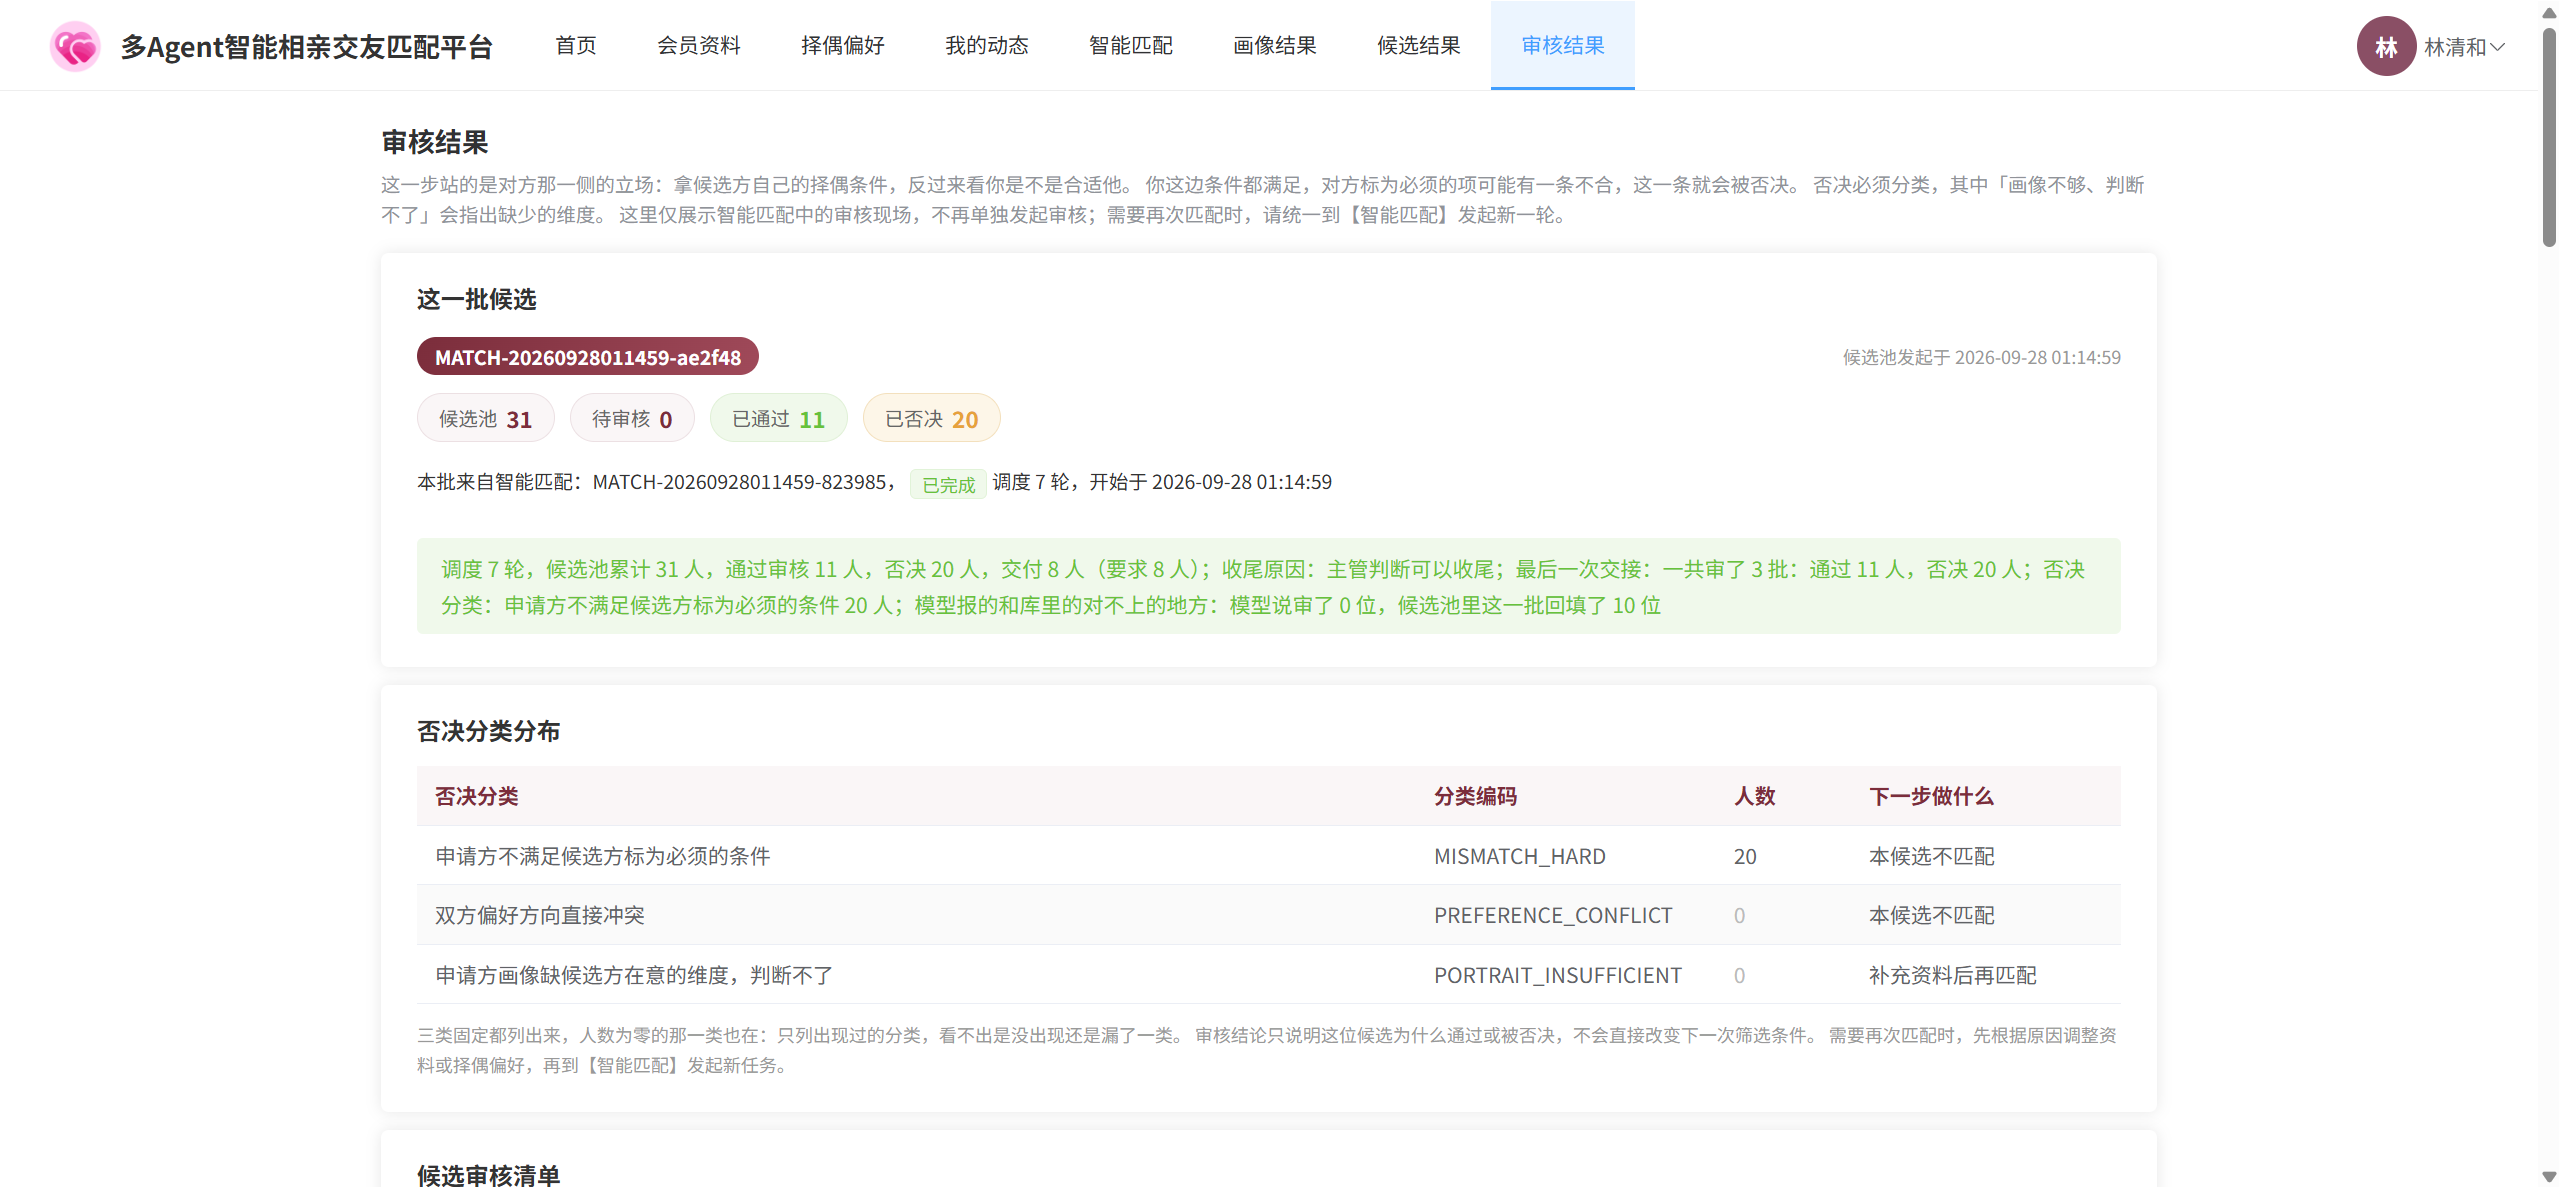Click the MATCH-20260928011459-ae2f48 batch tag

point(588,357)
